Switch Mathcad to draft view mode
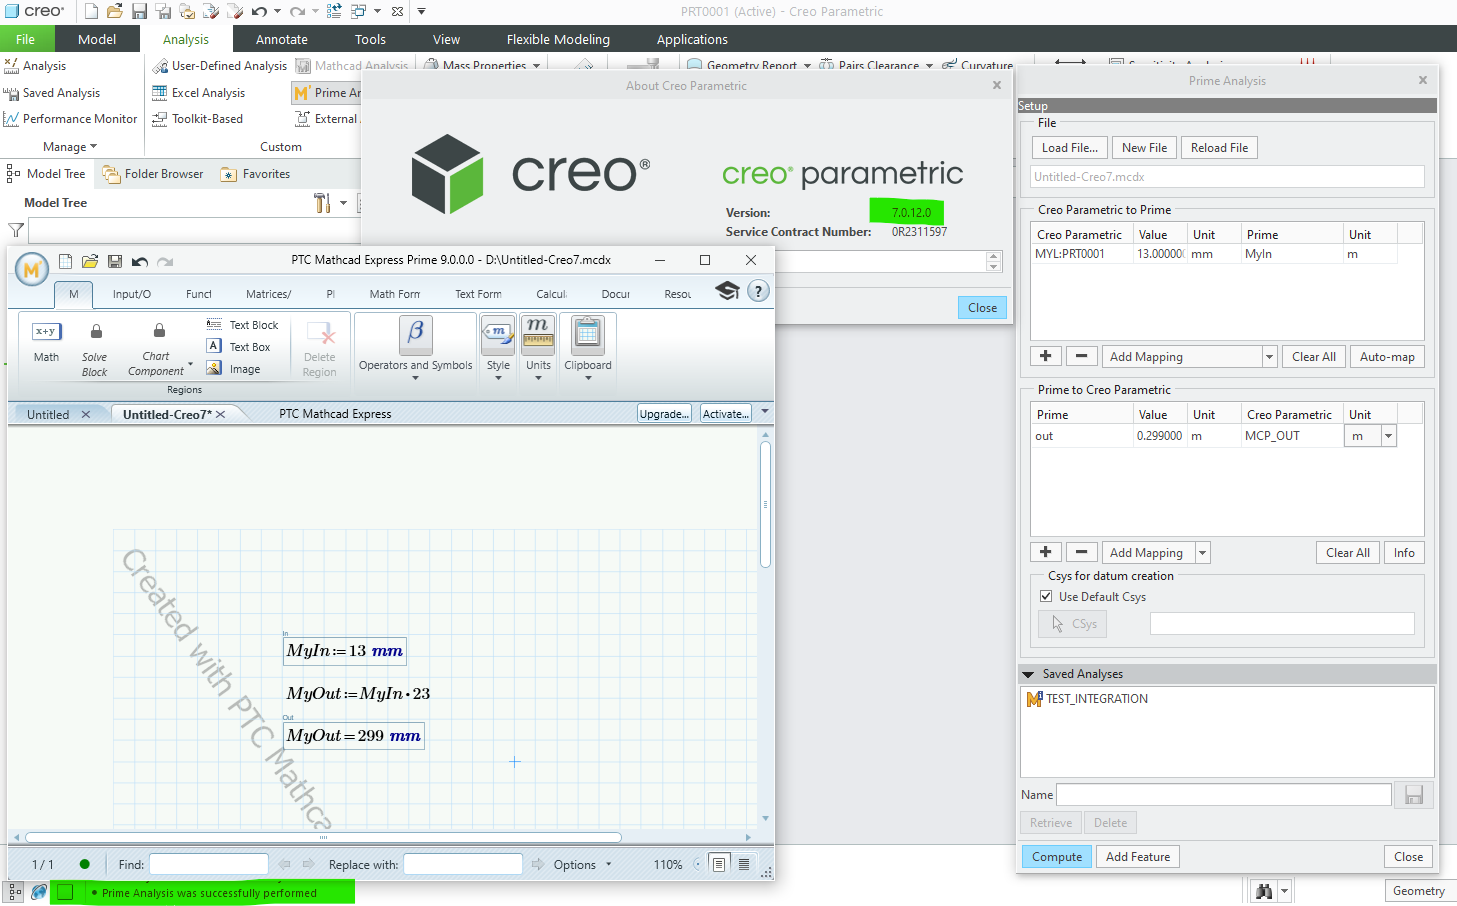1457x906 pixels. (x=744, y=864)
